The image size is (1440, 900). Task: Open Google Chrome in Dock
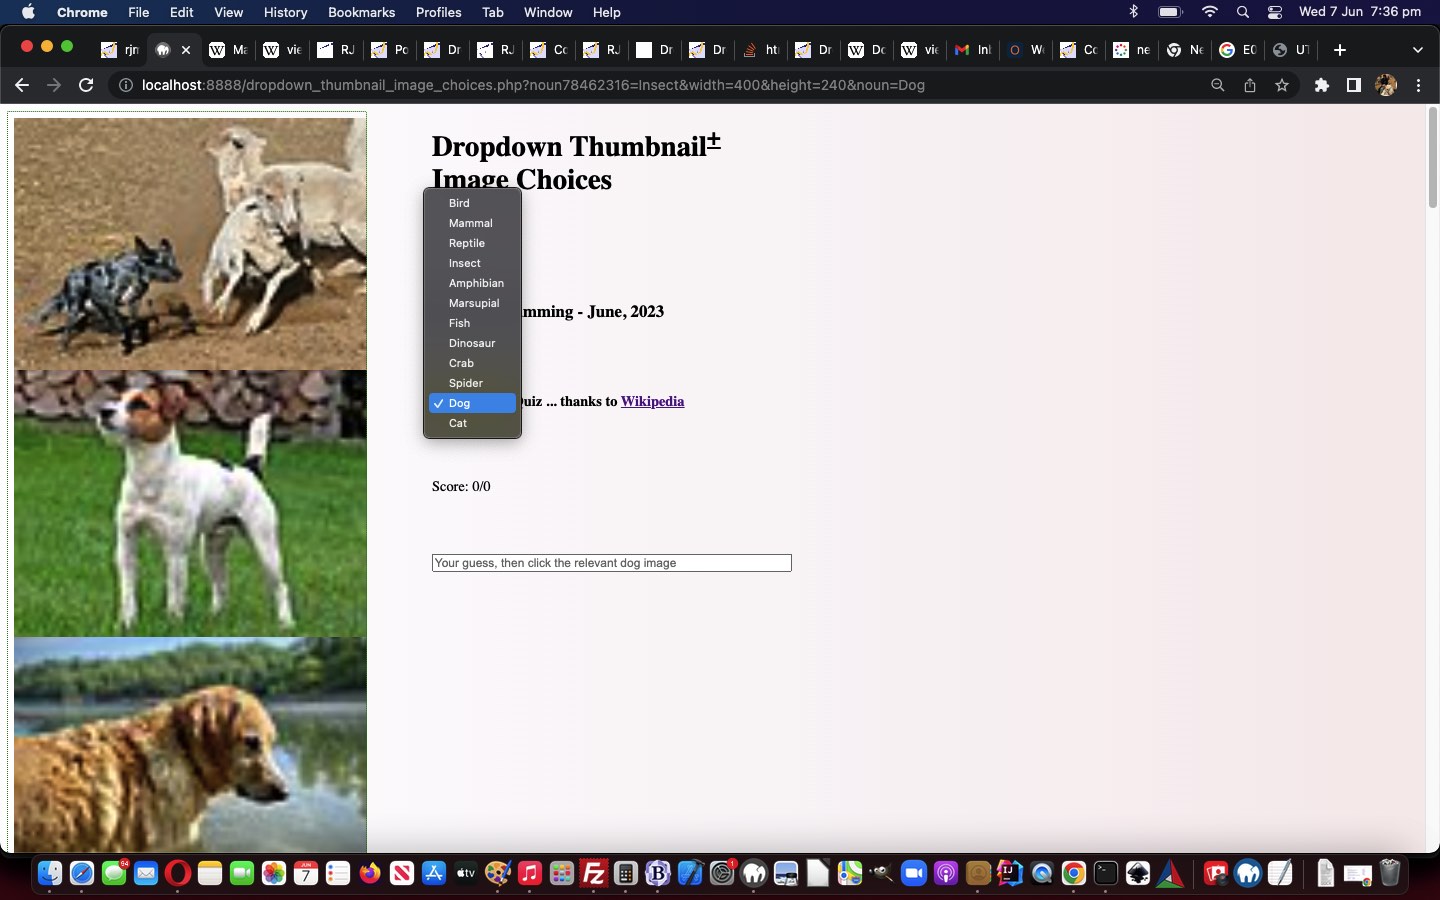1074,873
